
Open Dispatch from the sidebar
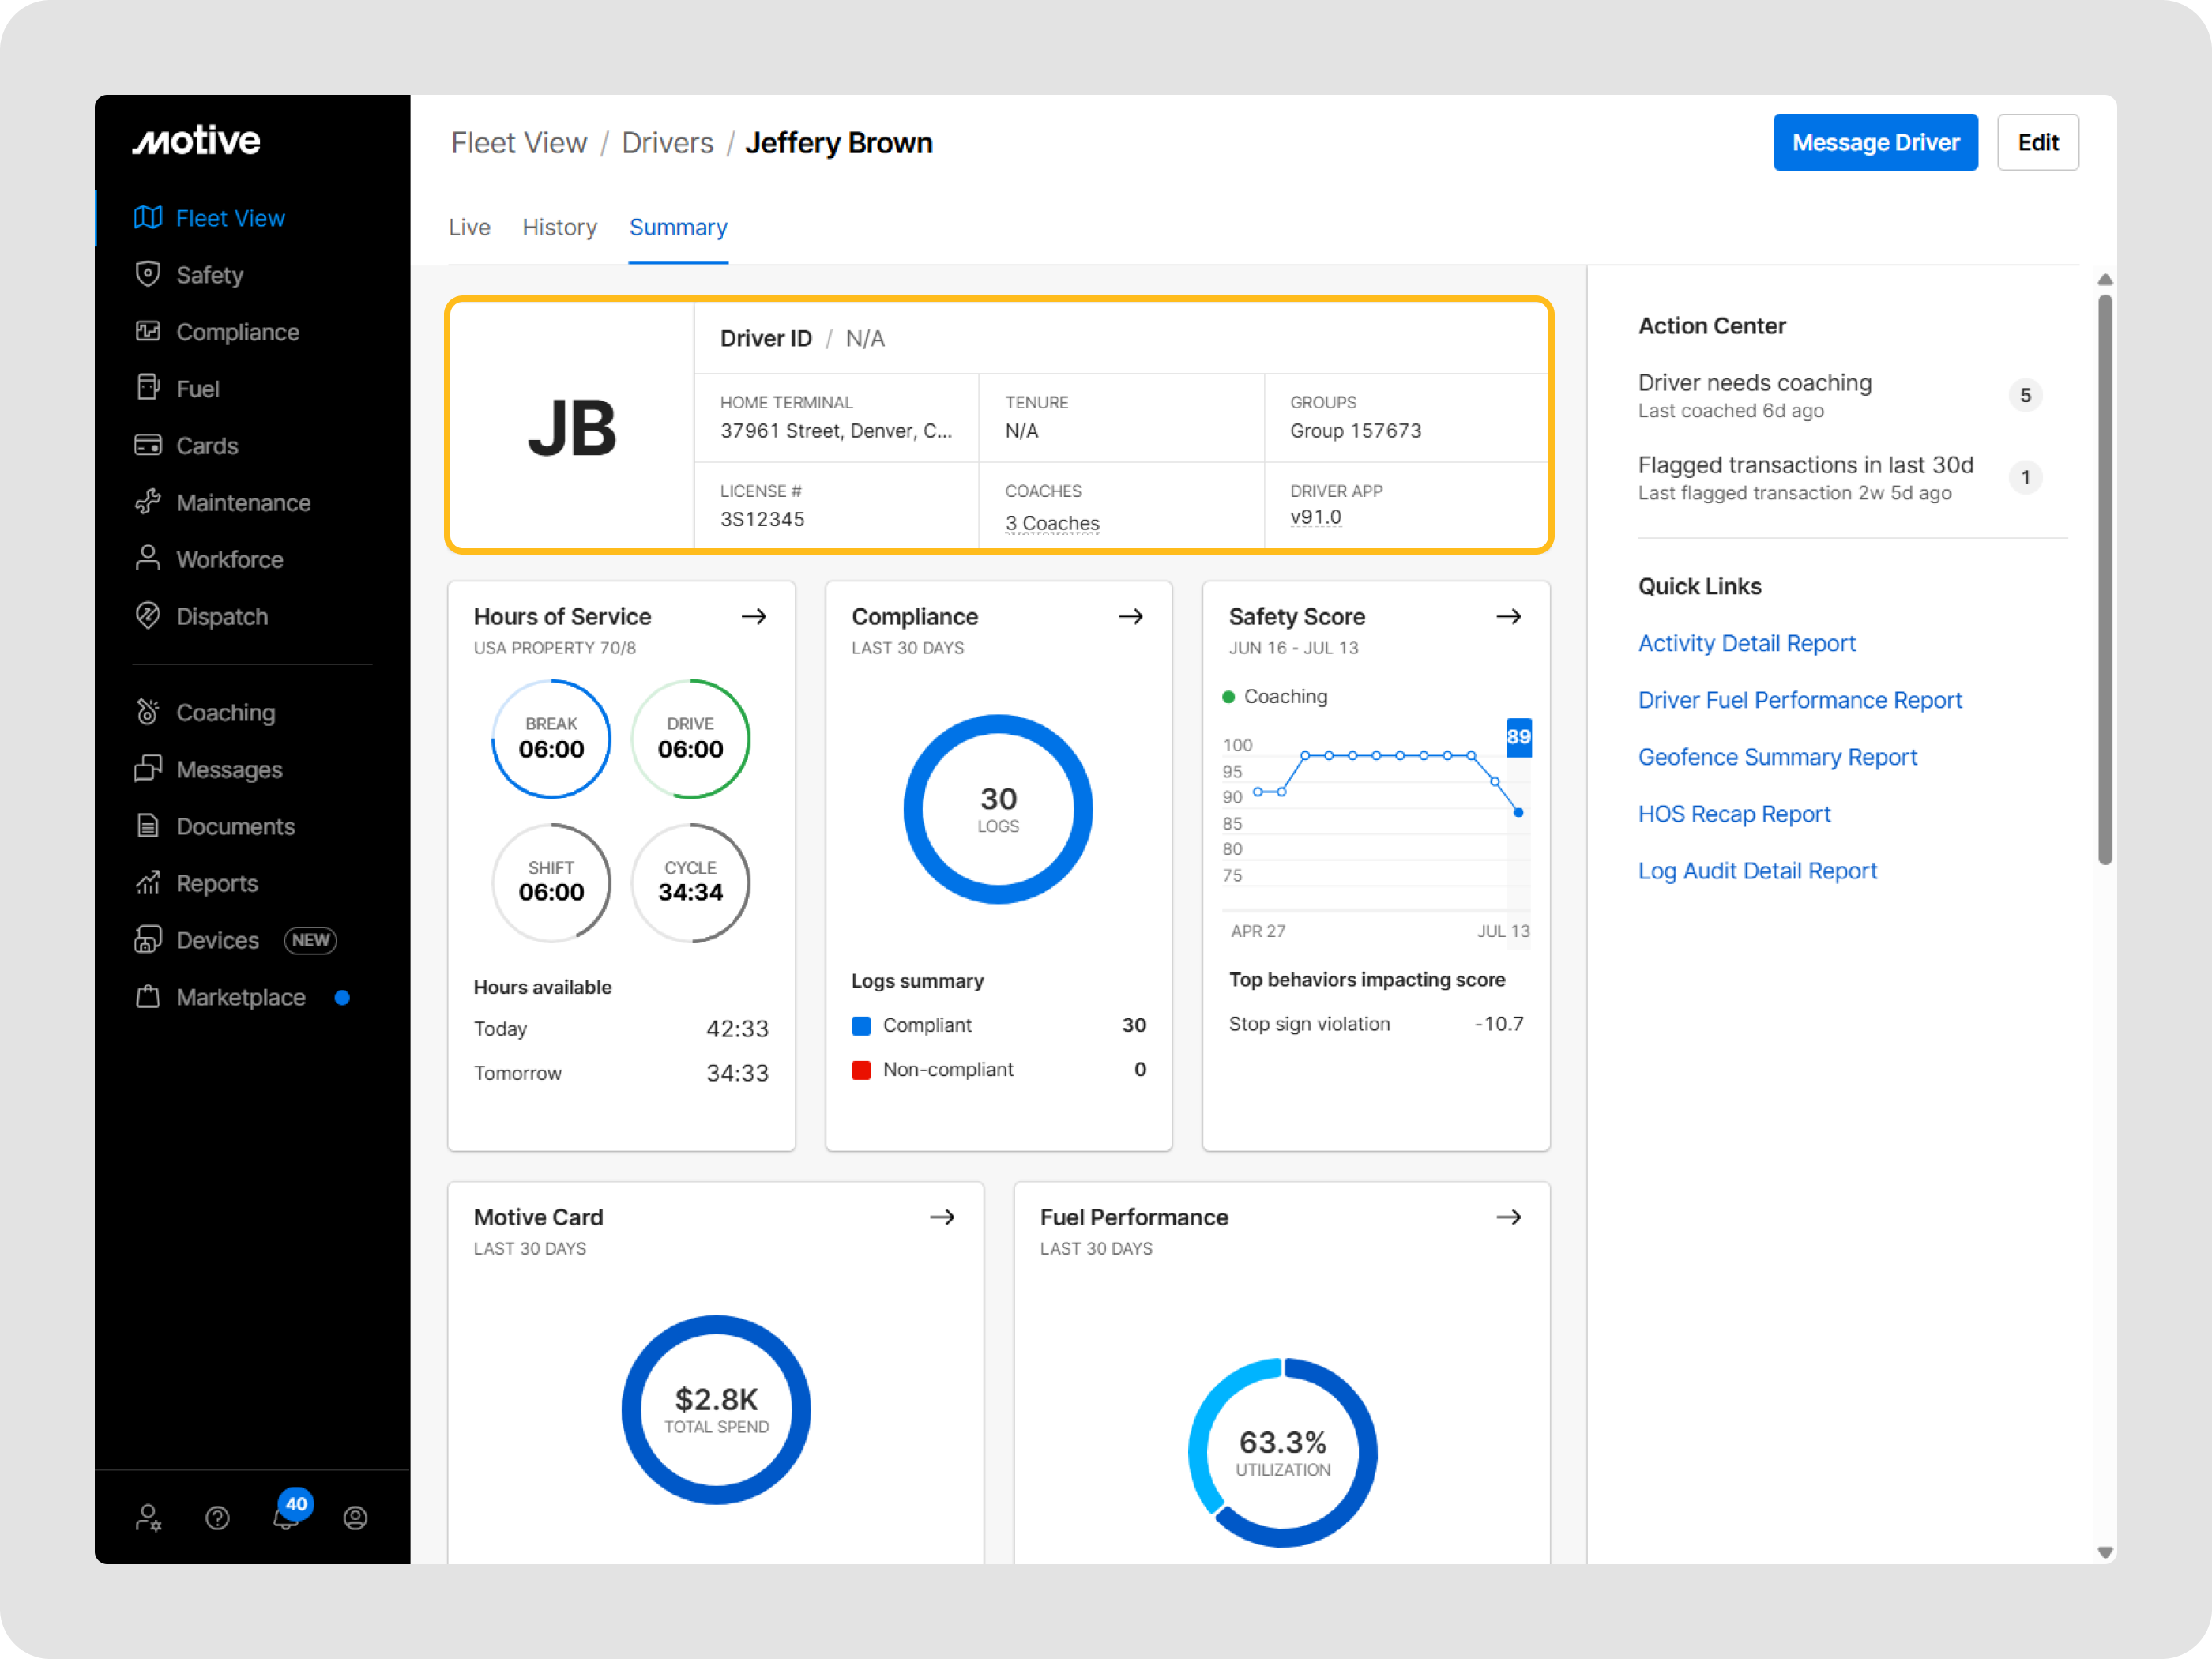point(221,617)
